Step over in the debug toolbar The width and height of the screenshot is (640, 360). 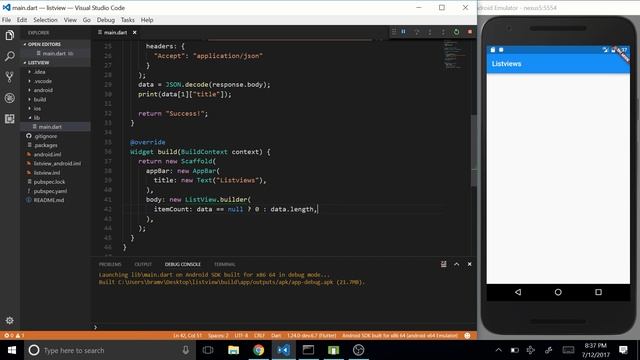click(x=417, y=32)
